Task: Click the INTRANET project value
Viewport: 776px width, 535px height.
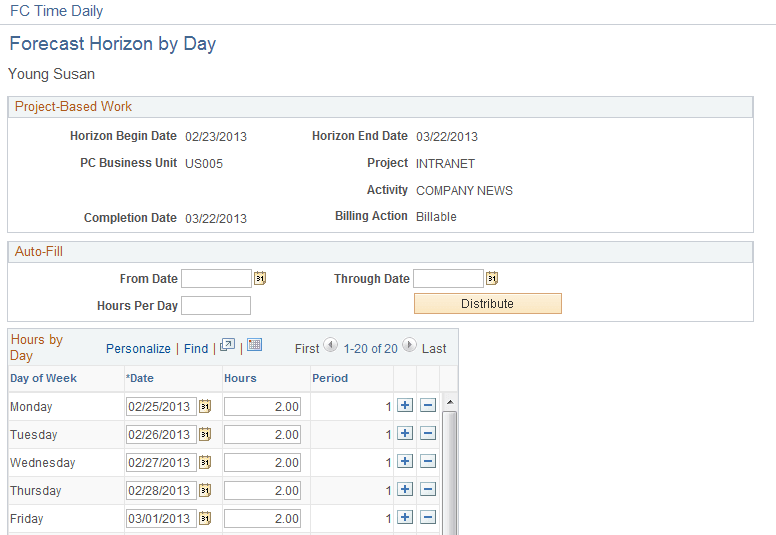Action: pyautogui.click(x=445, y=163)
